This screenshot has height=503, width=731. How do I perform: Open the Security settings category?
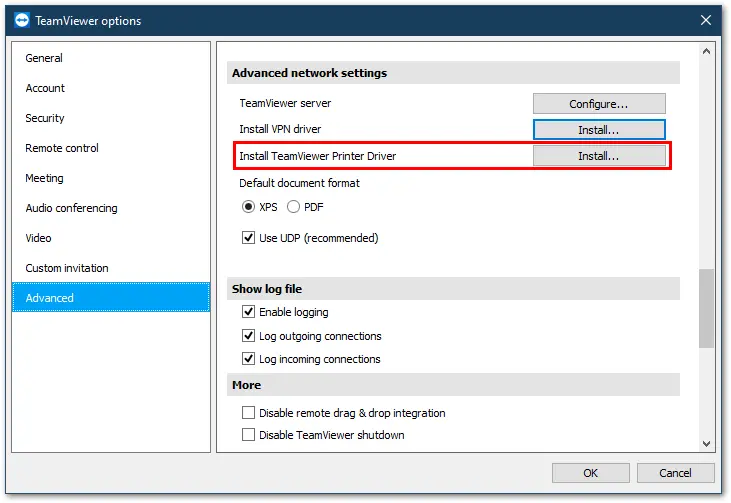click(x=45, y=118)
